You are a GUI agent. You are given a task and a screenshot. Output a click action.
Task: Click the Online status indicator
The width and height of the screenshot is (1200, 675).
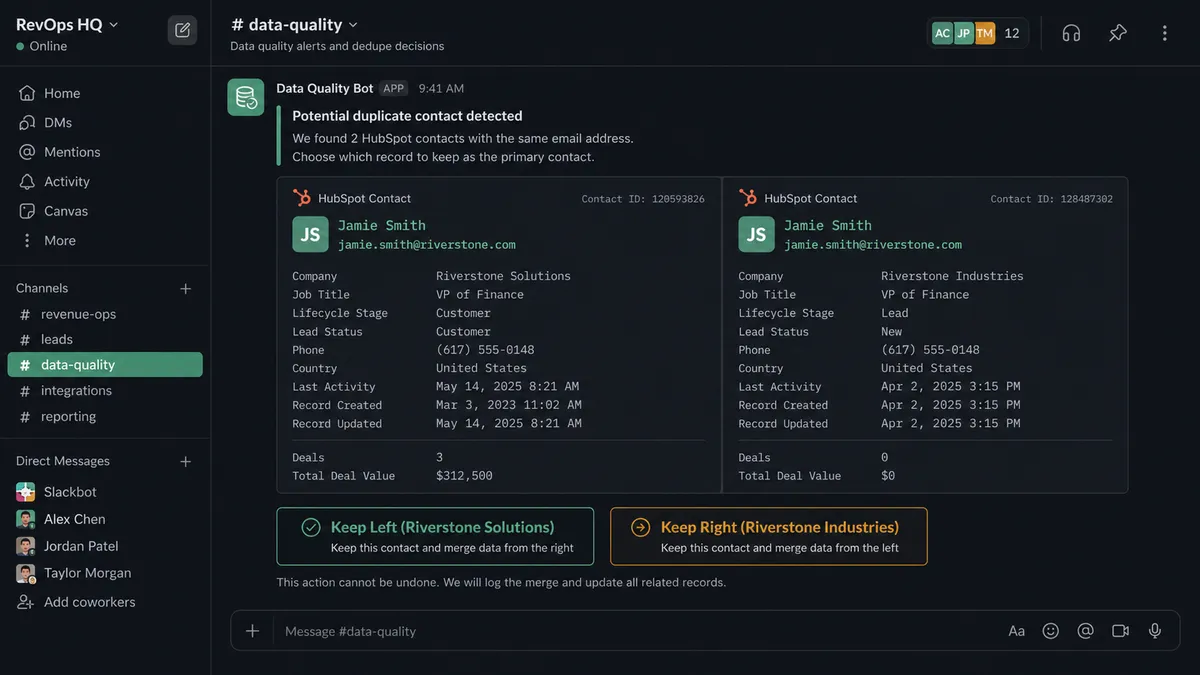click(x=42, y=46)
